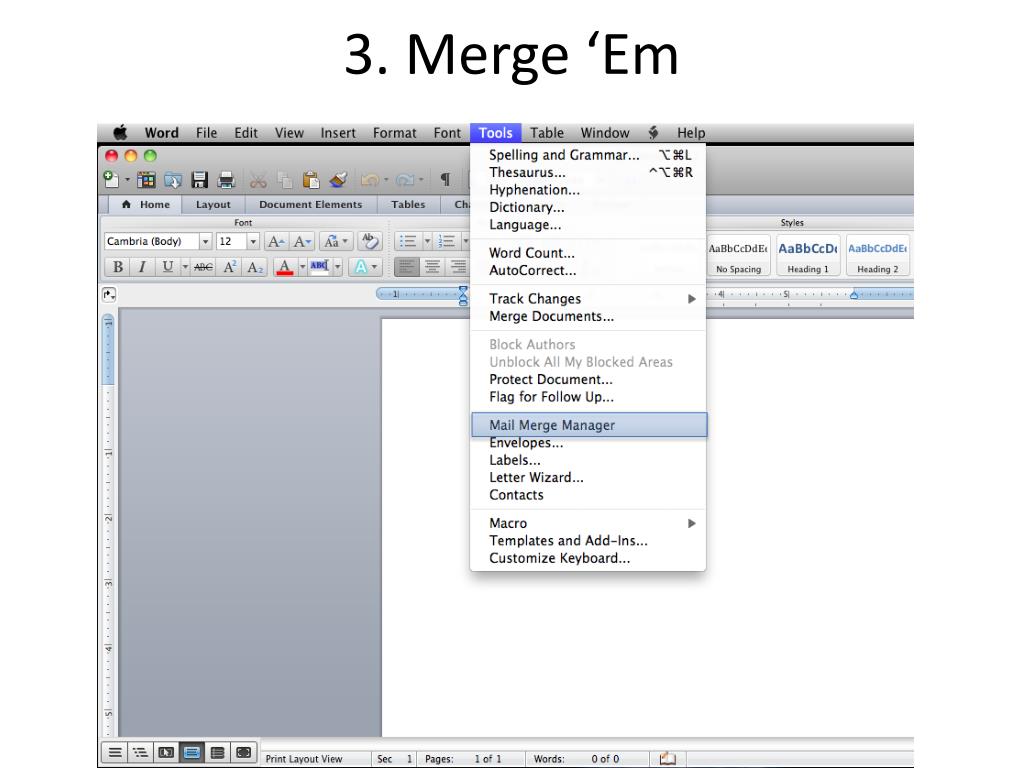This screenshot has height=768, width=1024.
Task: Open the Insert menu
Action: coord(338,133)
